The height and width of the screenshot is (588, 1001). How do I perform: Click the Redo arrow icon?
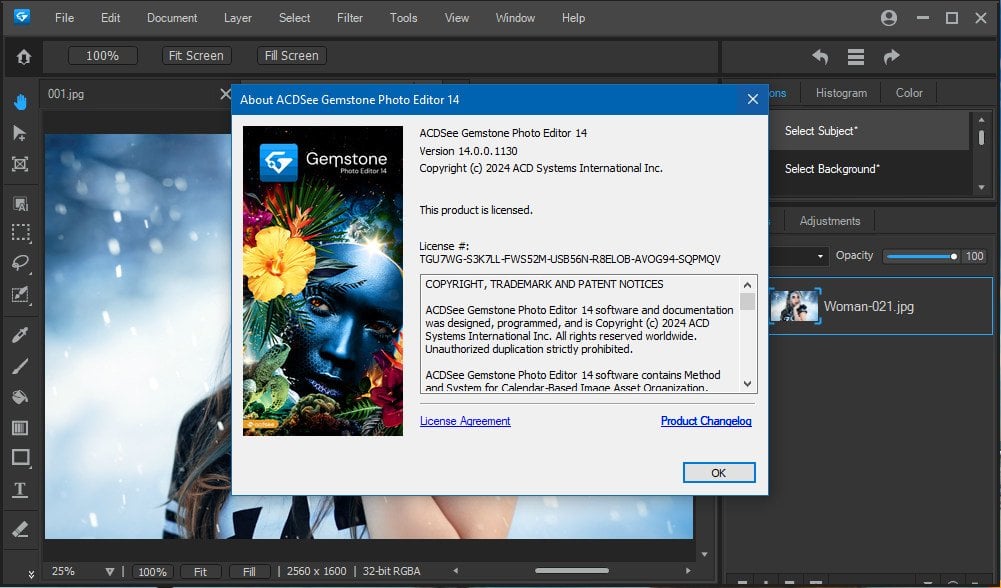click(892, 57)
